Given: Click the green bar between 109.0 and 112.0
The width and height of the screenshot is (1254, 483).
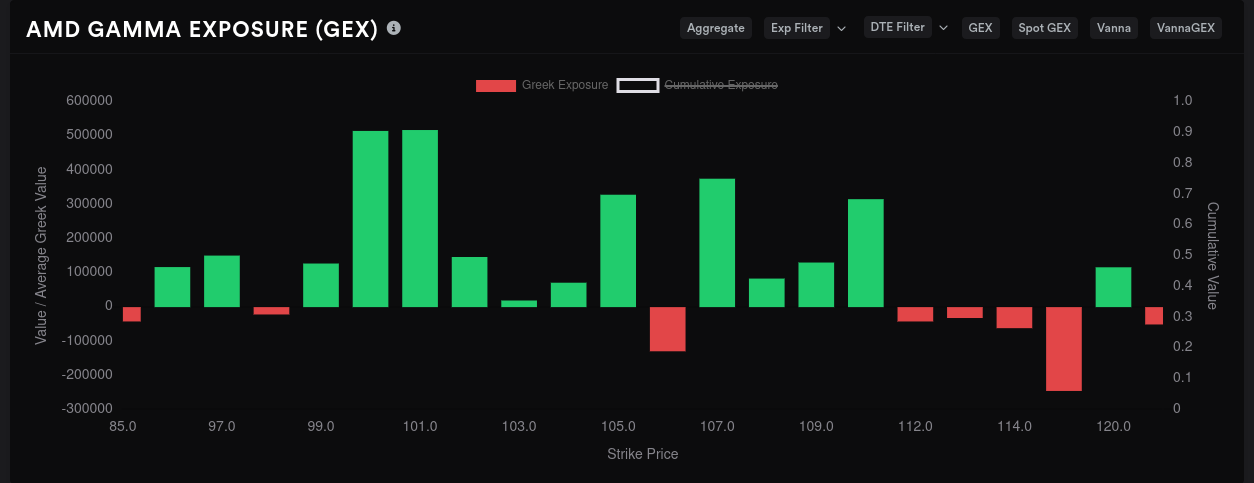Looking at the screenshot, I should click(866, 253).
